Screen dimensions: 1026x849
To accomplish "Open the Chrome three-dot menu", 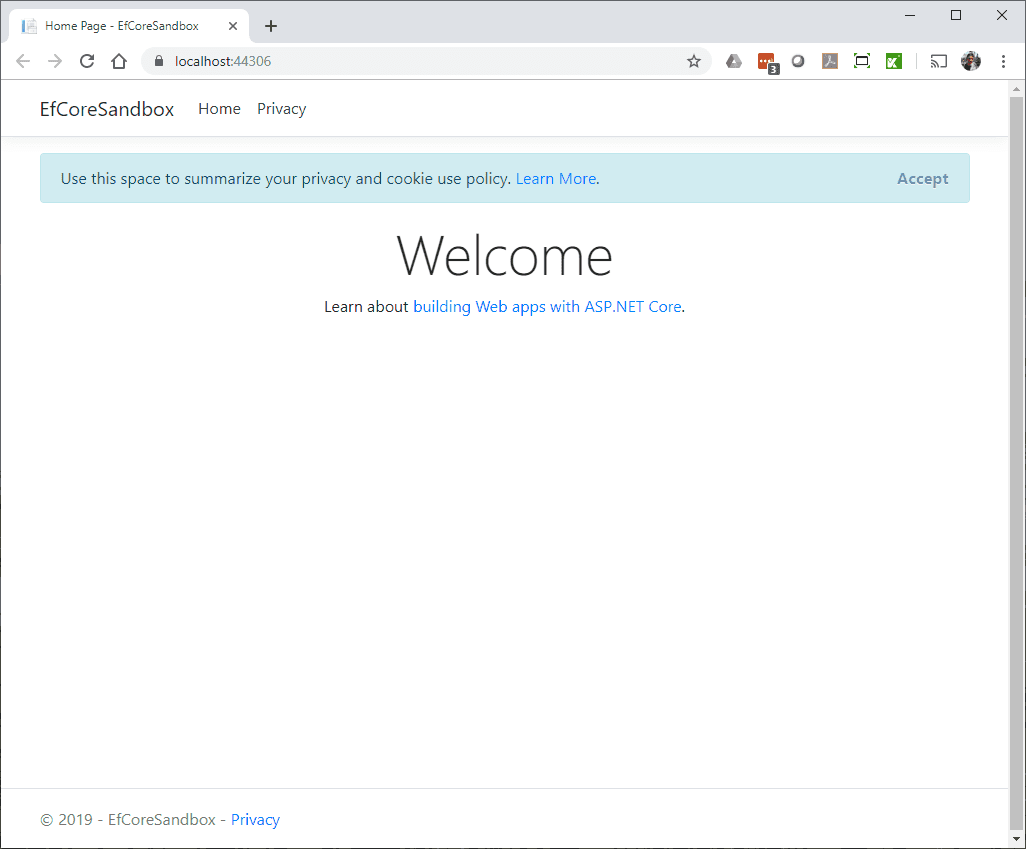I will tap(1003, 61).
